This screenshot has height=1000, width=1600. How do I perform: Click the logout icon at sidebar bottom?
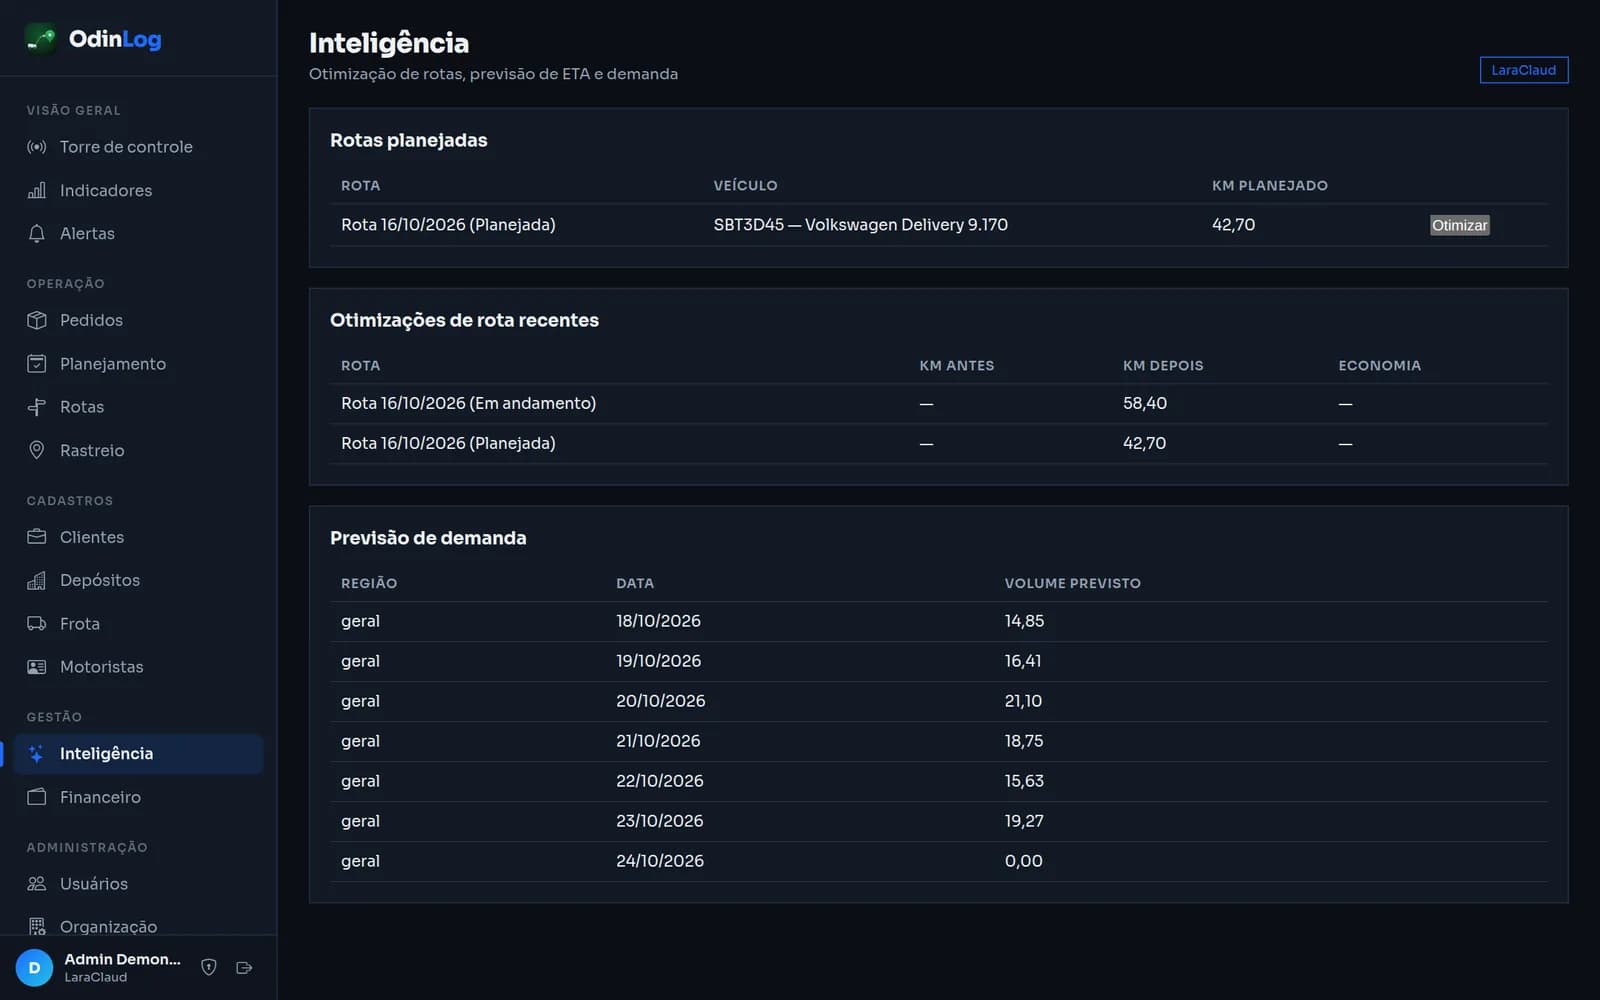[x=244, y=967]
